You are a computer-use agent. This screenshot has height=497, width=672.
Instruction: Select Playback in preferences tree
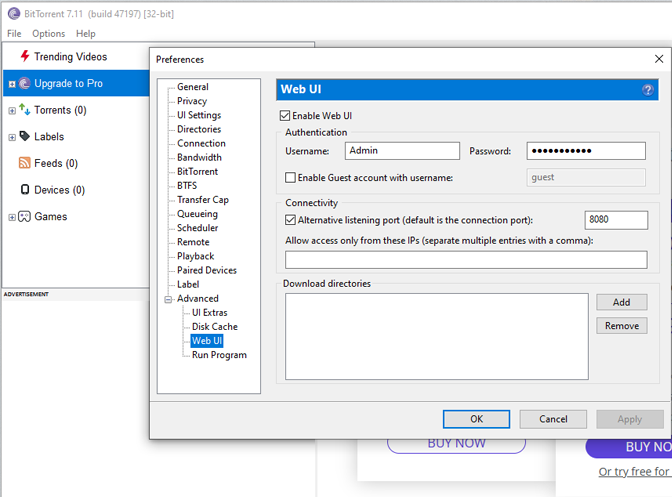click(x=195, y=256)
